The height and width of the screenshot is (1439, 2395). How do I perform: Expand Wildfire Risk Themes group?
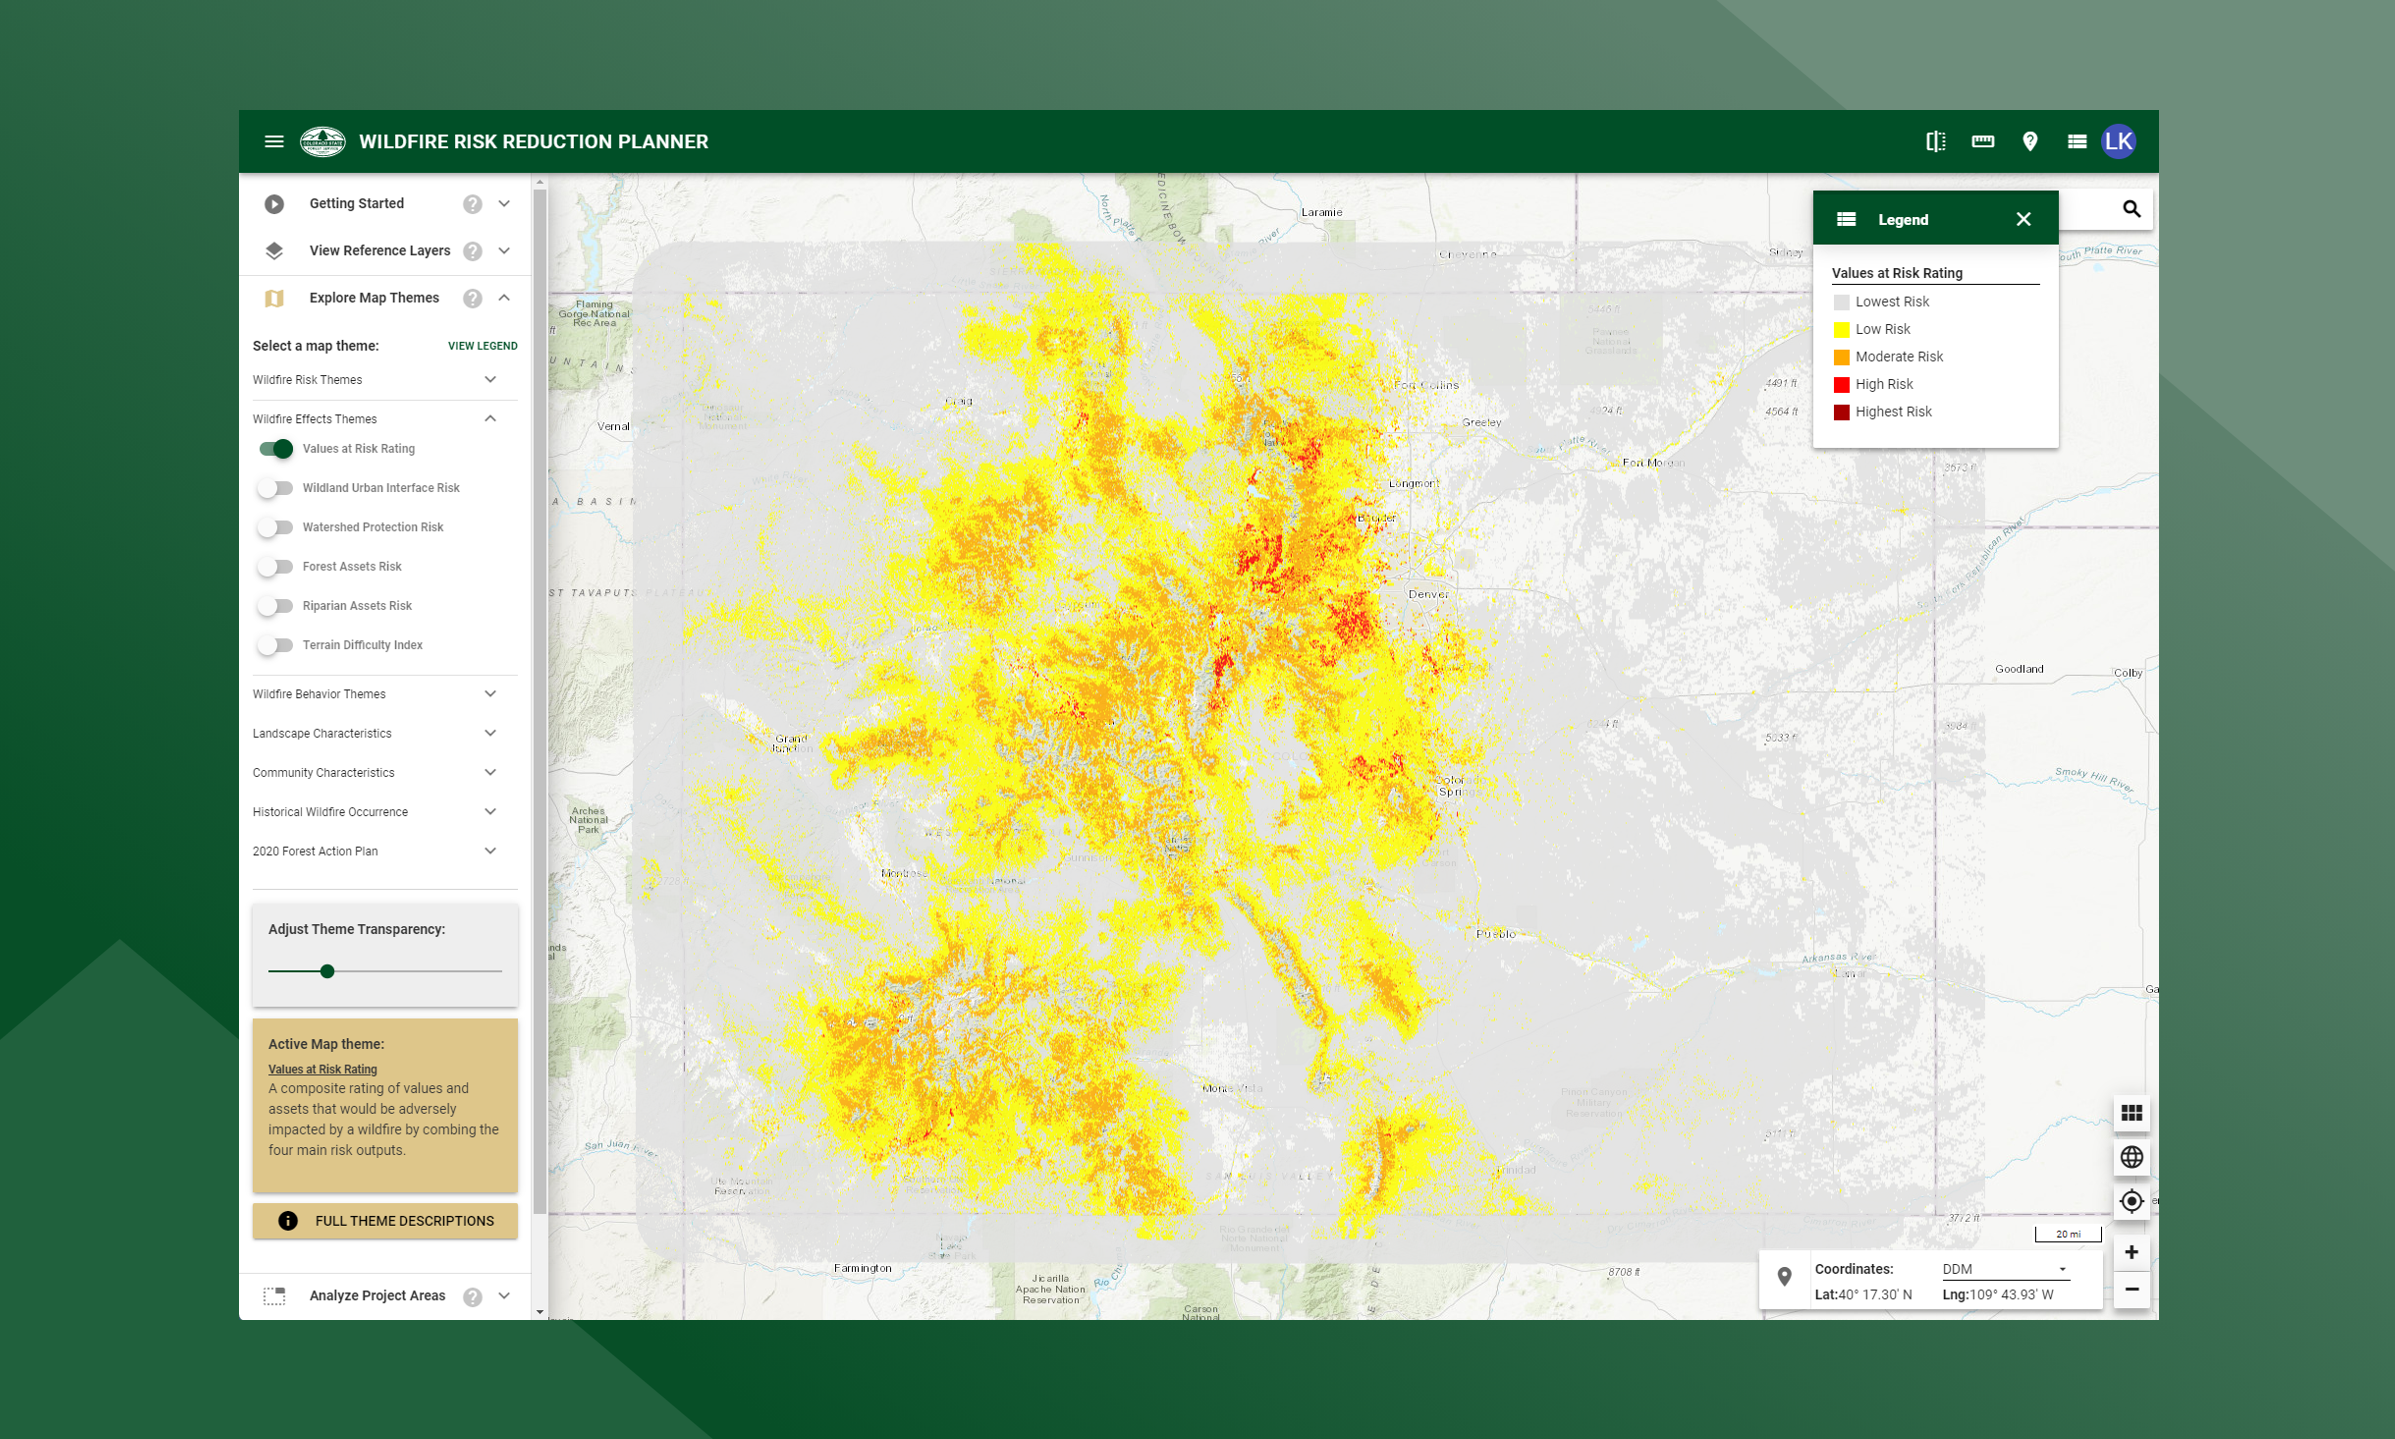(x=491, y=380)
